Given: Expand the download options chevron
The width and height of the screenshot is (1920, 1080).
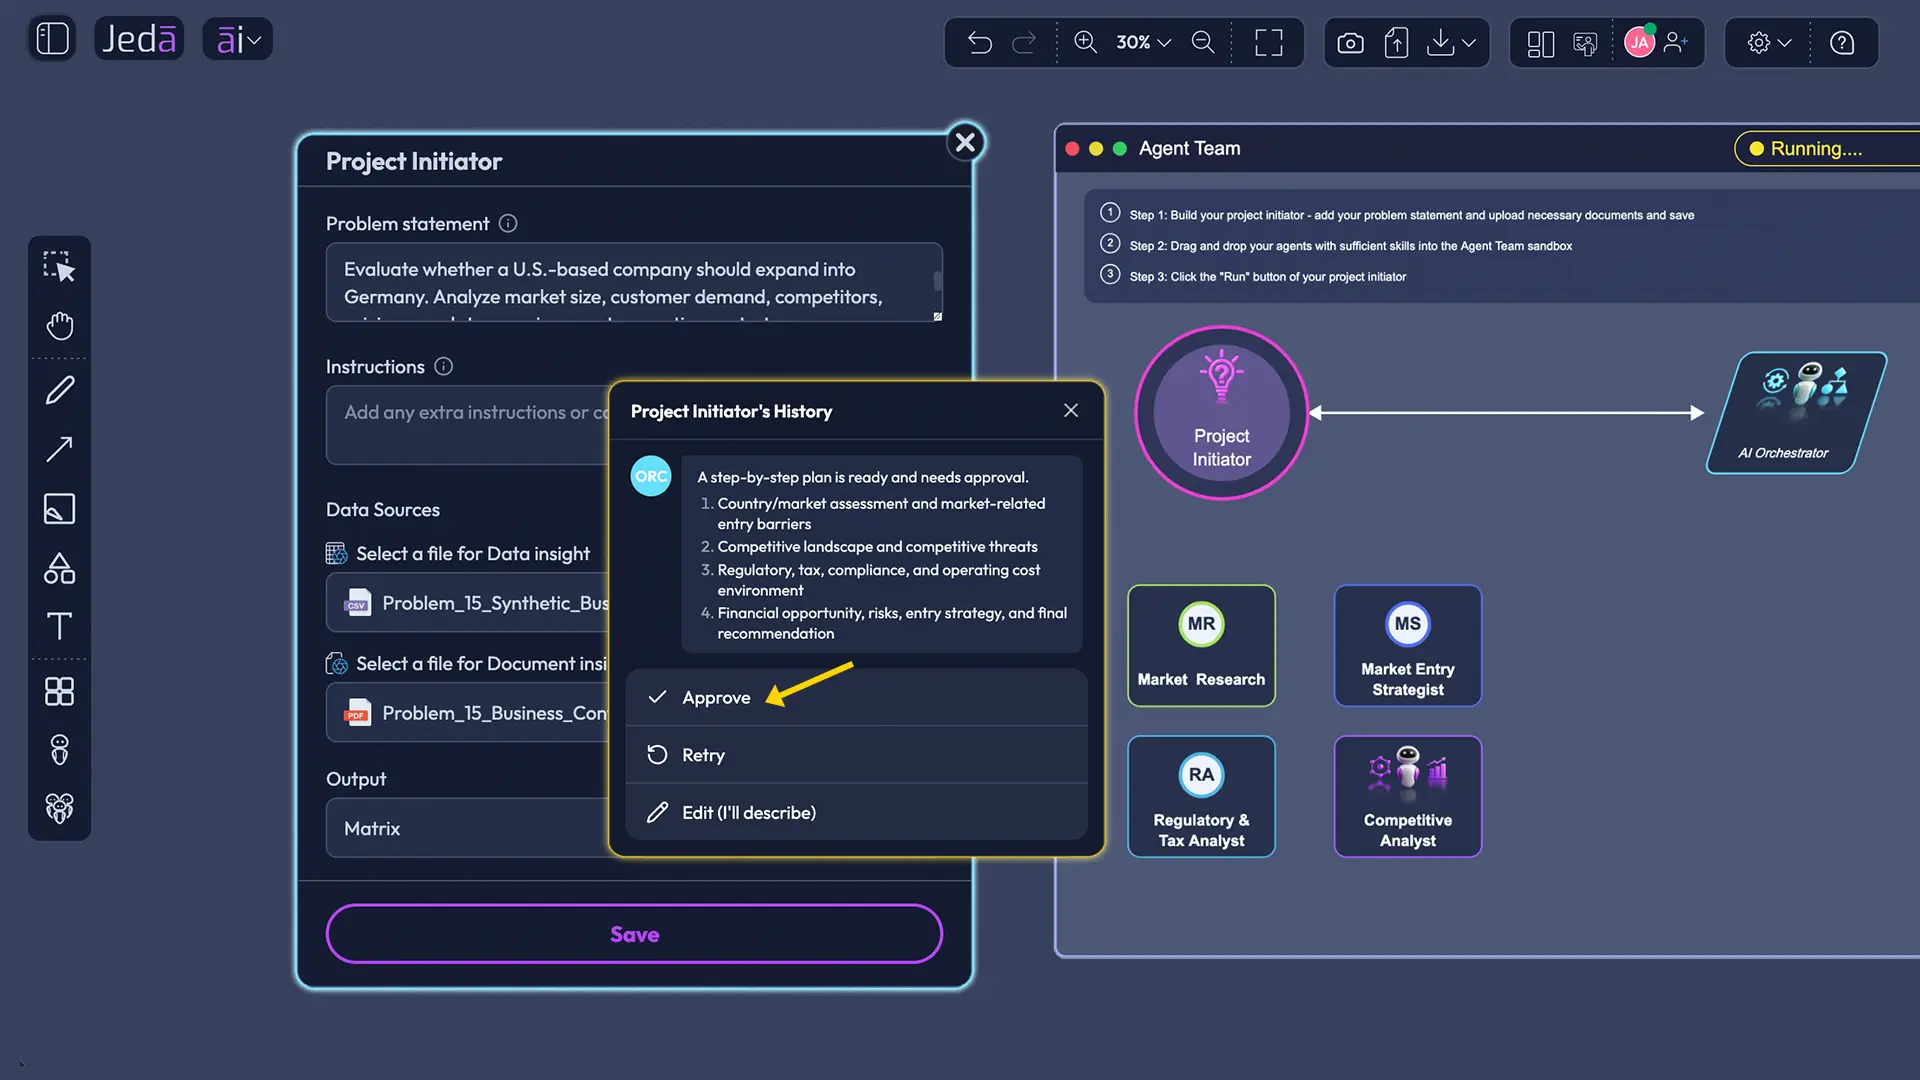Looking at the screenshot, I should click(x=1469, y=43).
